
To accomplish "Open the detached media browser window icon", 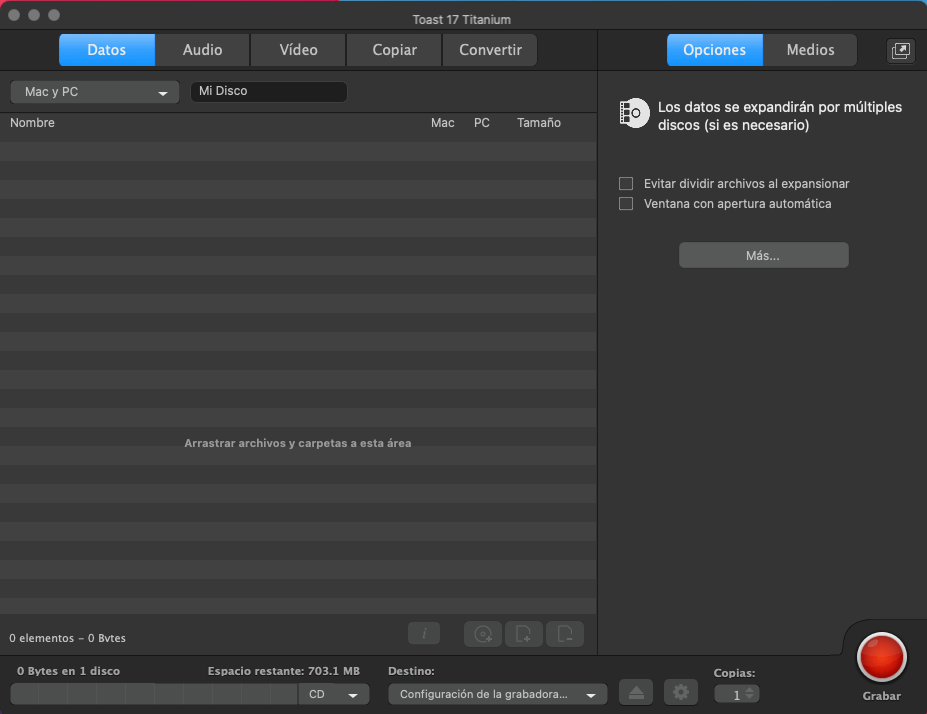I will coord(900,50).
